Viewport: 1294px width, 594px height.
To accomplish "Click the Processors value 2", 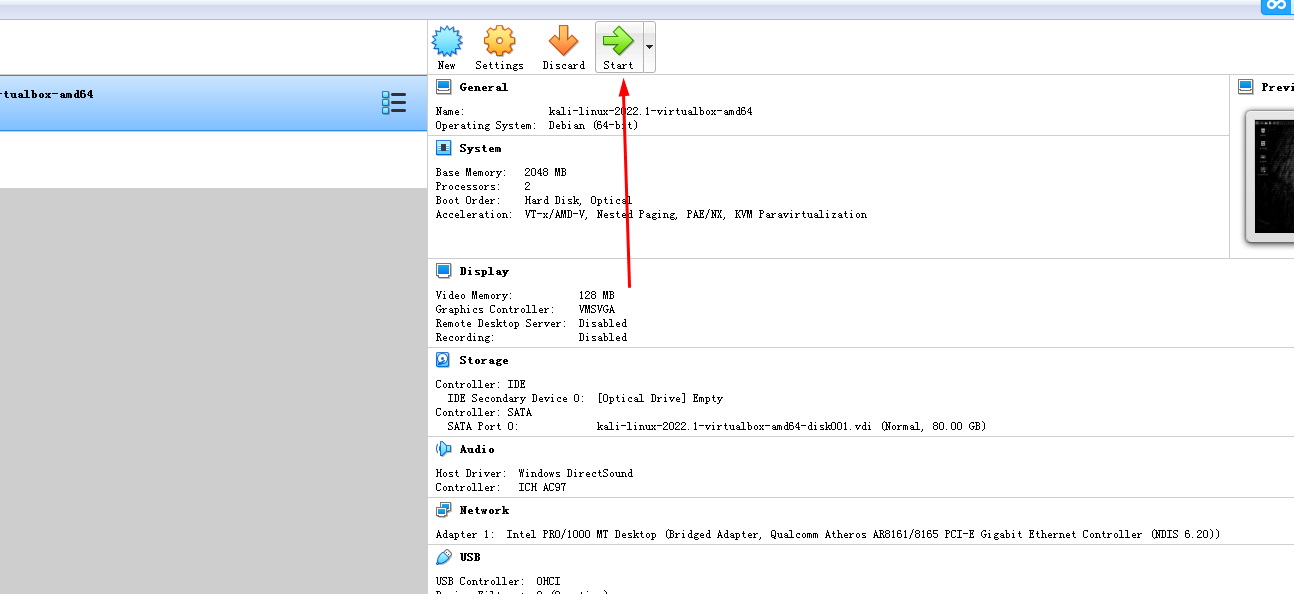I will point(527,186).
